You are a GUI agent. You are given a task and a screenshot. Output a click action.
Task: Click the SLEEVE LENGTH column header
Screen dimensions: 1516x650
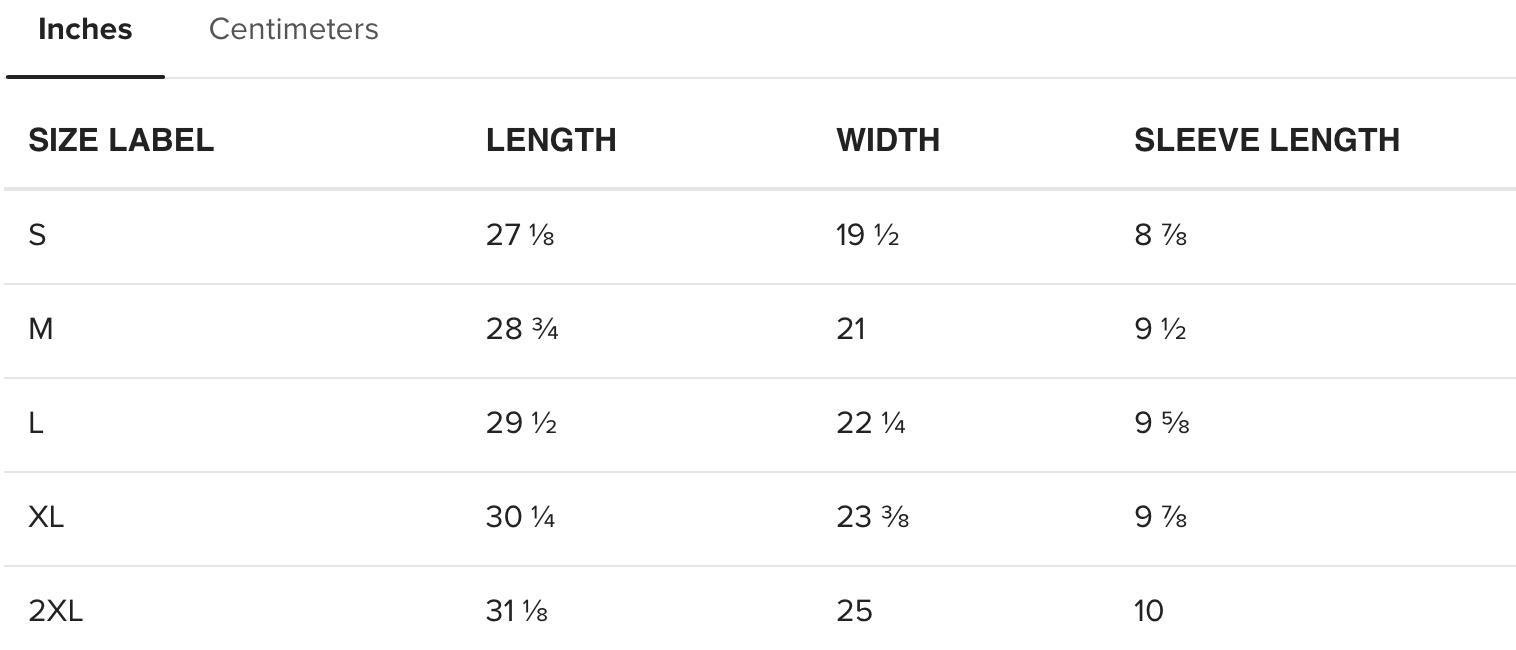1266,141
